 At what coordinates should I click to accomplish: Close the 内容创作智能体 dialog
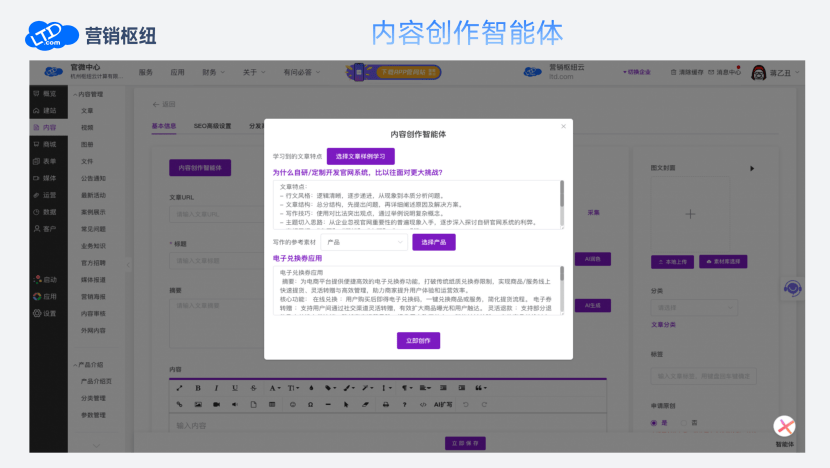563,127
